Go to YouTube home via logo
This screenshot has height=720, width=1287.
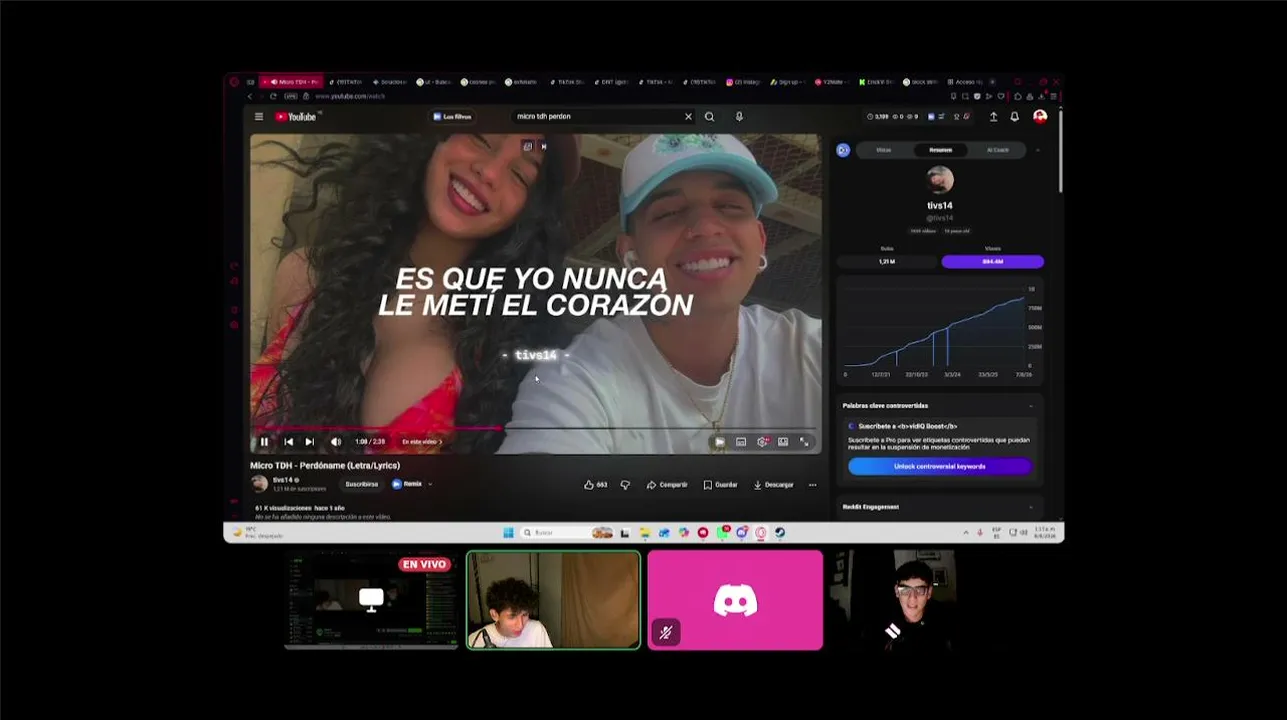pos(297,117)
